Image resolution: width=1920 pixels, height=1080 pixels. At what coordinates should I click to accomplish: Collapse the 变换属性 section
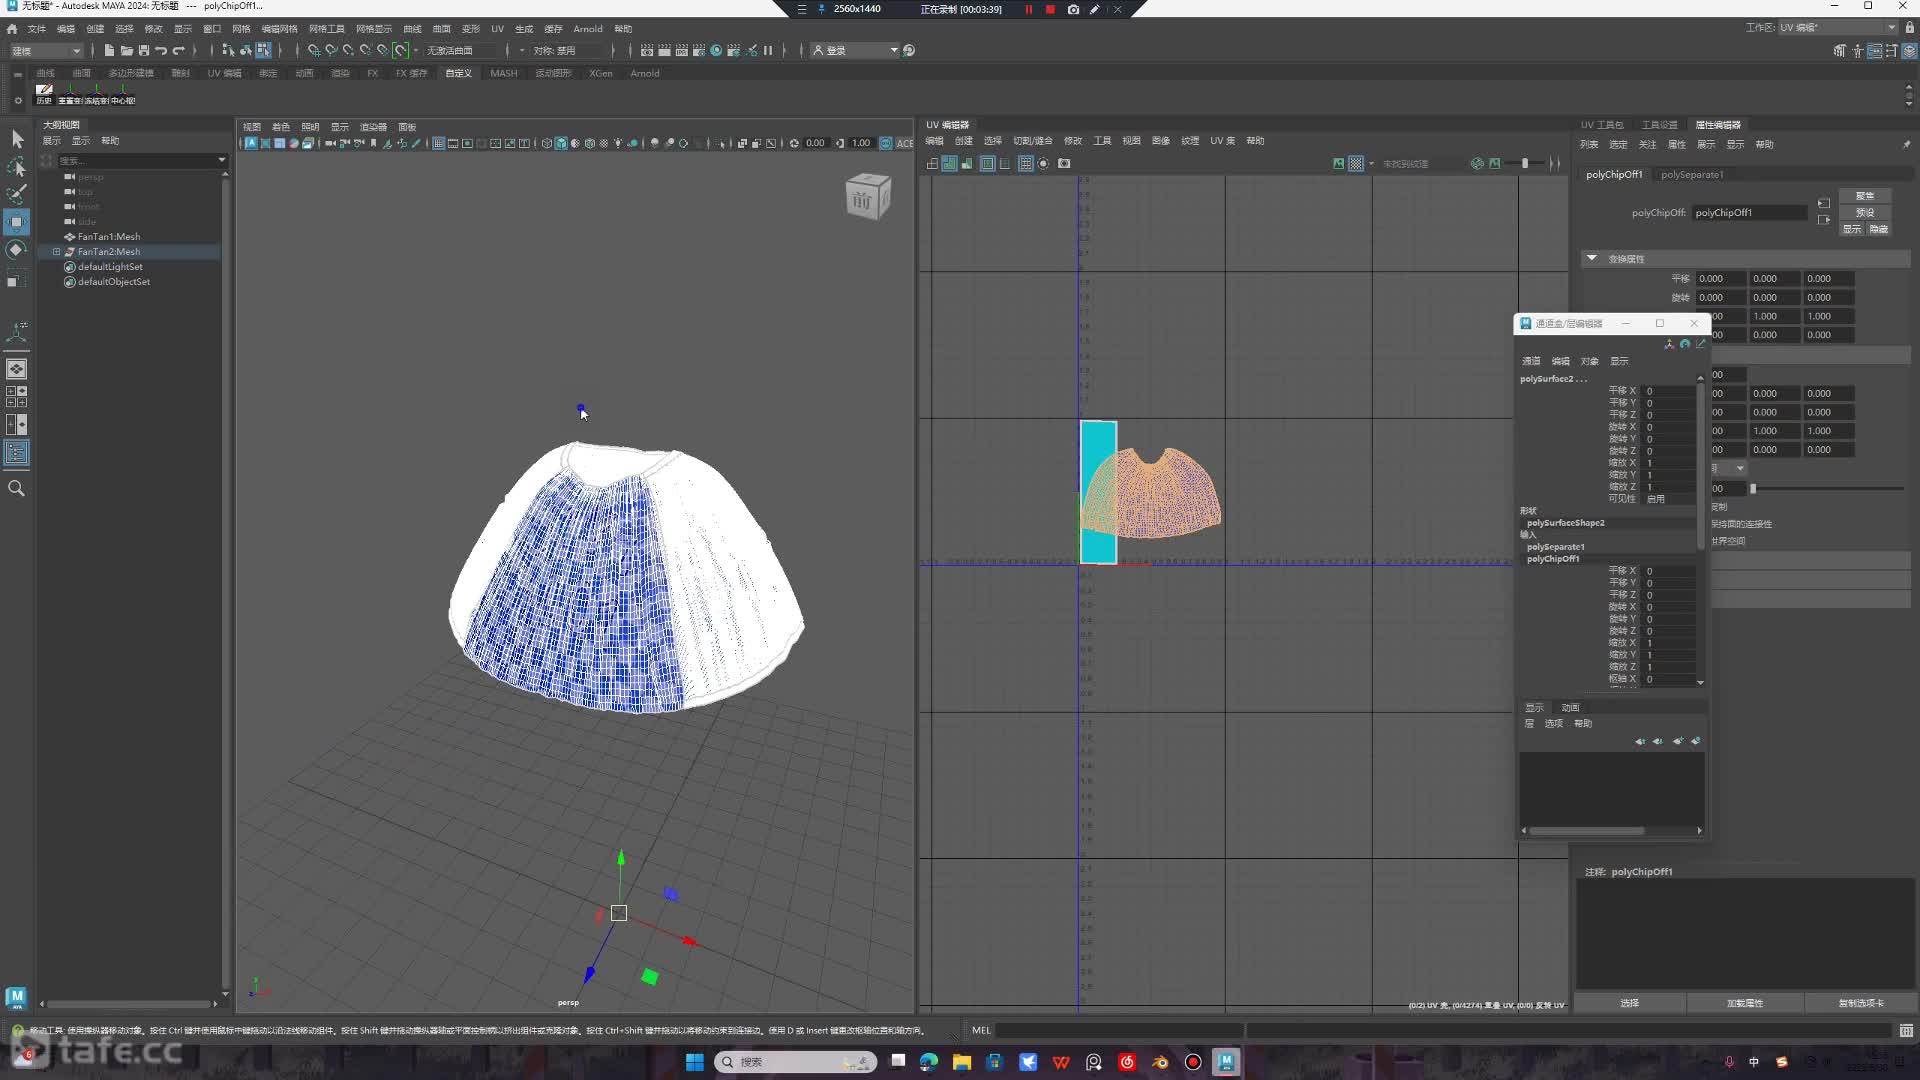pyautogui.click(x=1591, y=258)
